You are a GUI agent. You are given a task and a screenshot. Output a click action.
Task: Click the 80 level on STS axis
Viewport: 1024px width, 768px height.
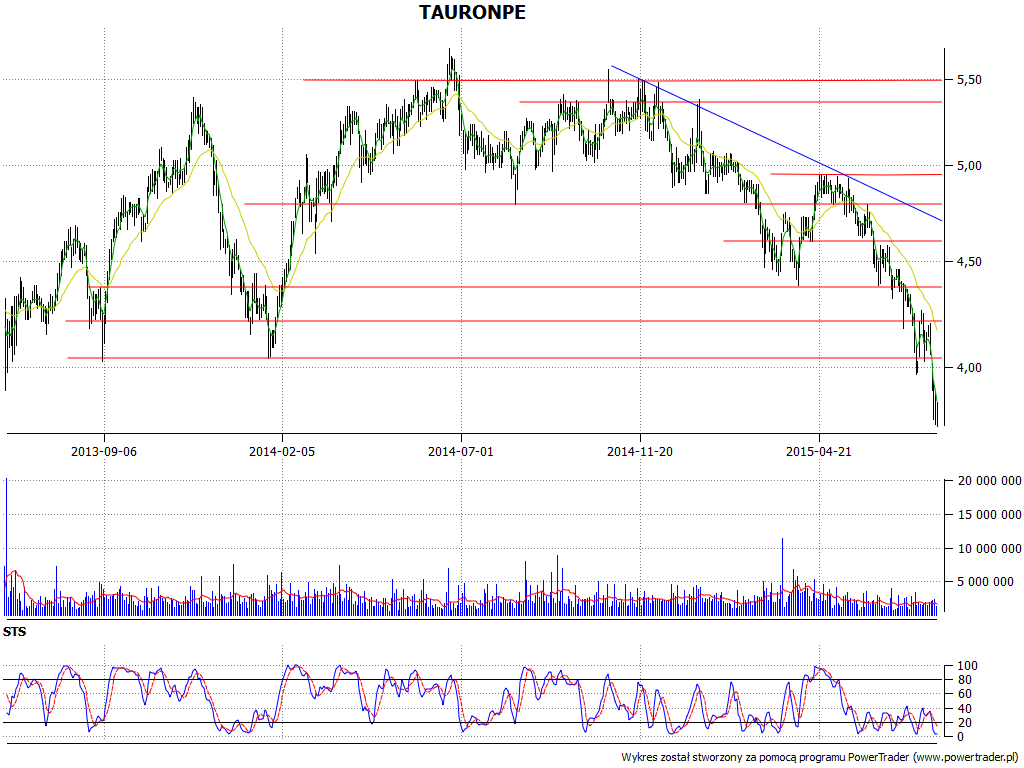[964, 680]
